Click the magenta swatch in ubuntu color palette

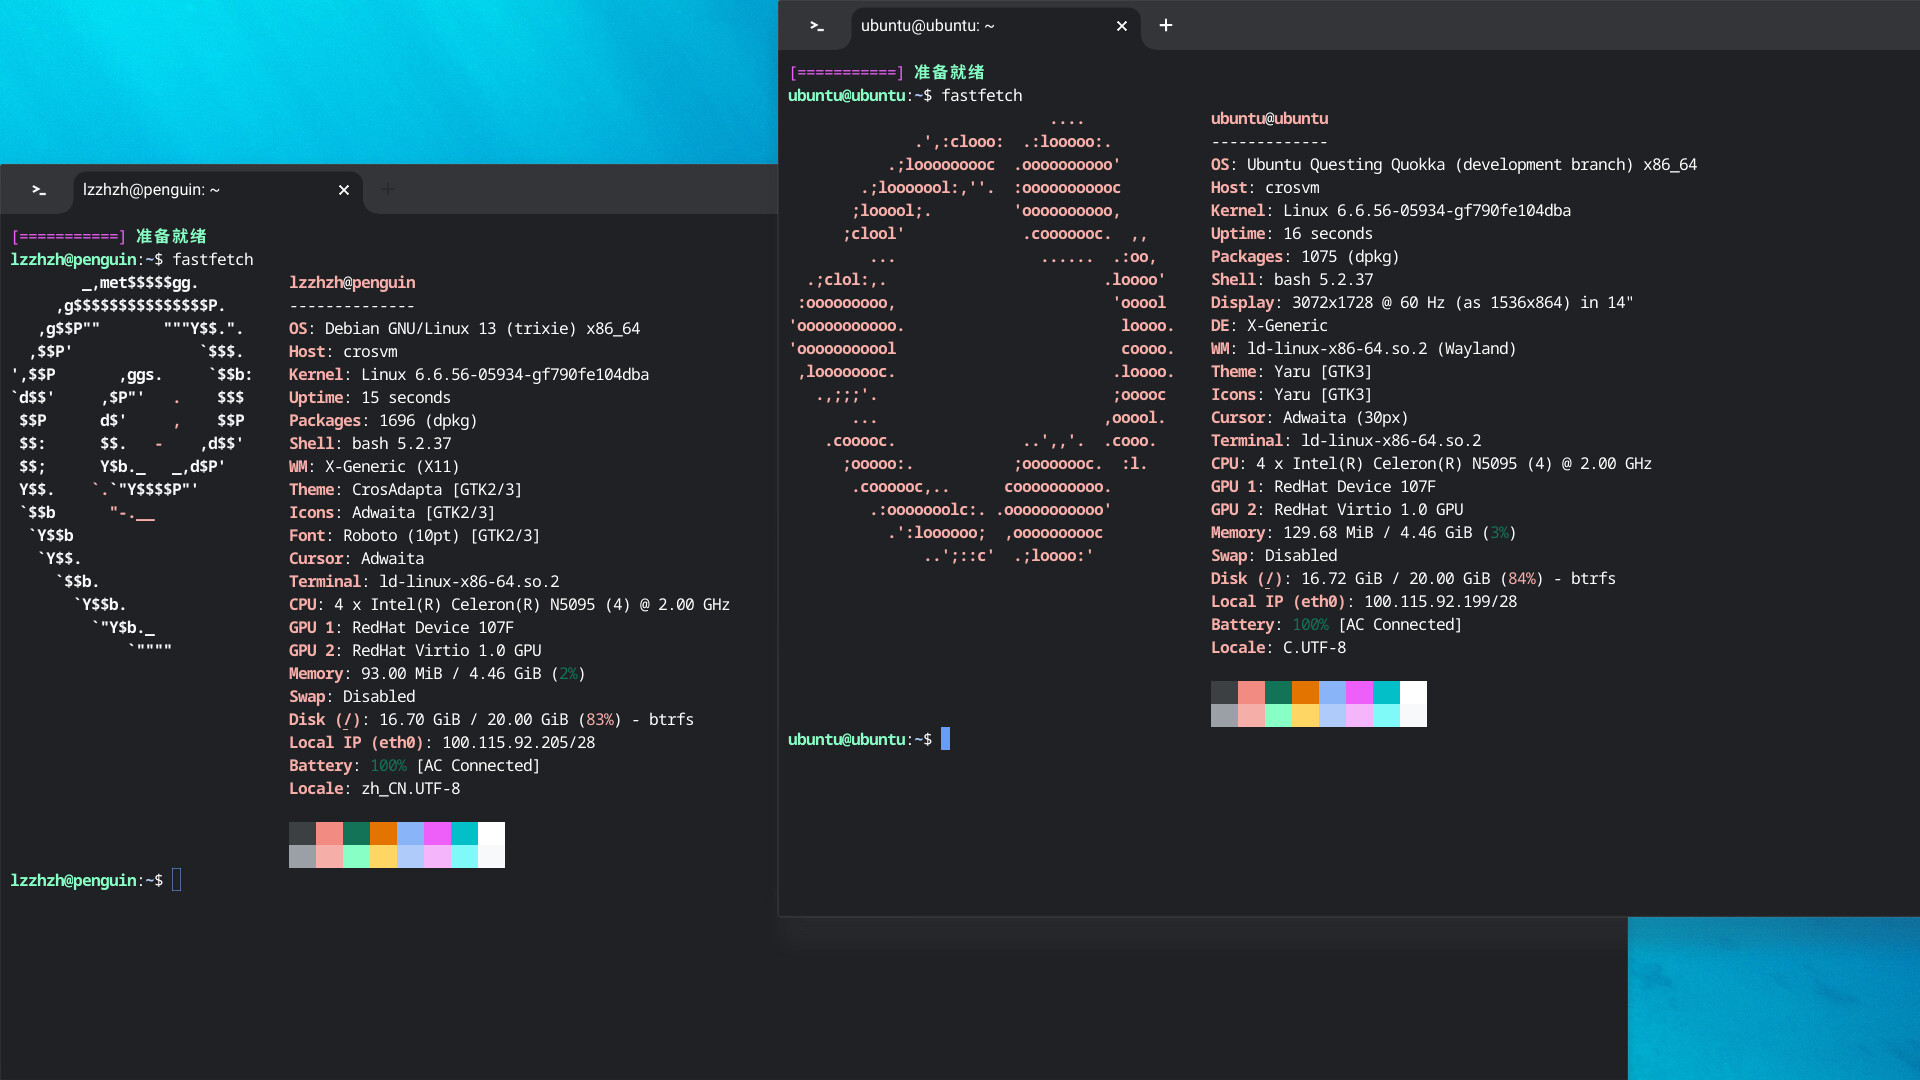click(x=1359, y=693)
